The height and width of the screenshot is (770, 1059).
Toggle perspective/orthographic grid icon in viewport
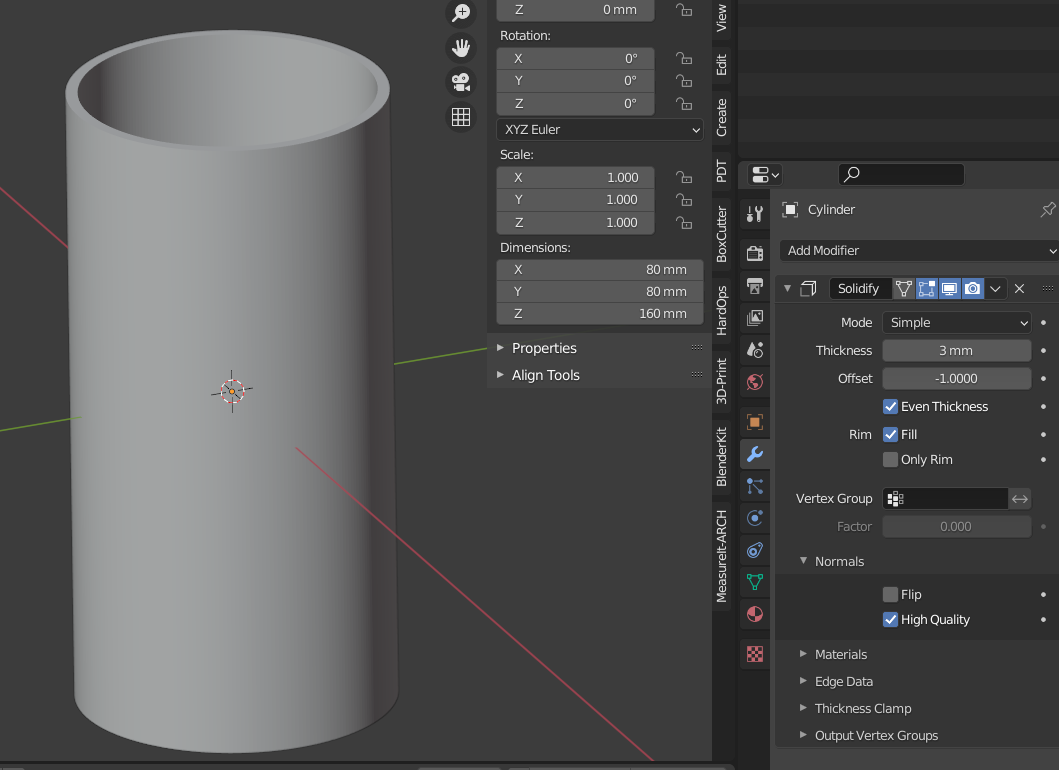tap(460, 117)
